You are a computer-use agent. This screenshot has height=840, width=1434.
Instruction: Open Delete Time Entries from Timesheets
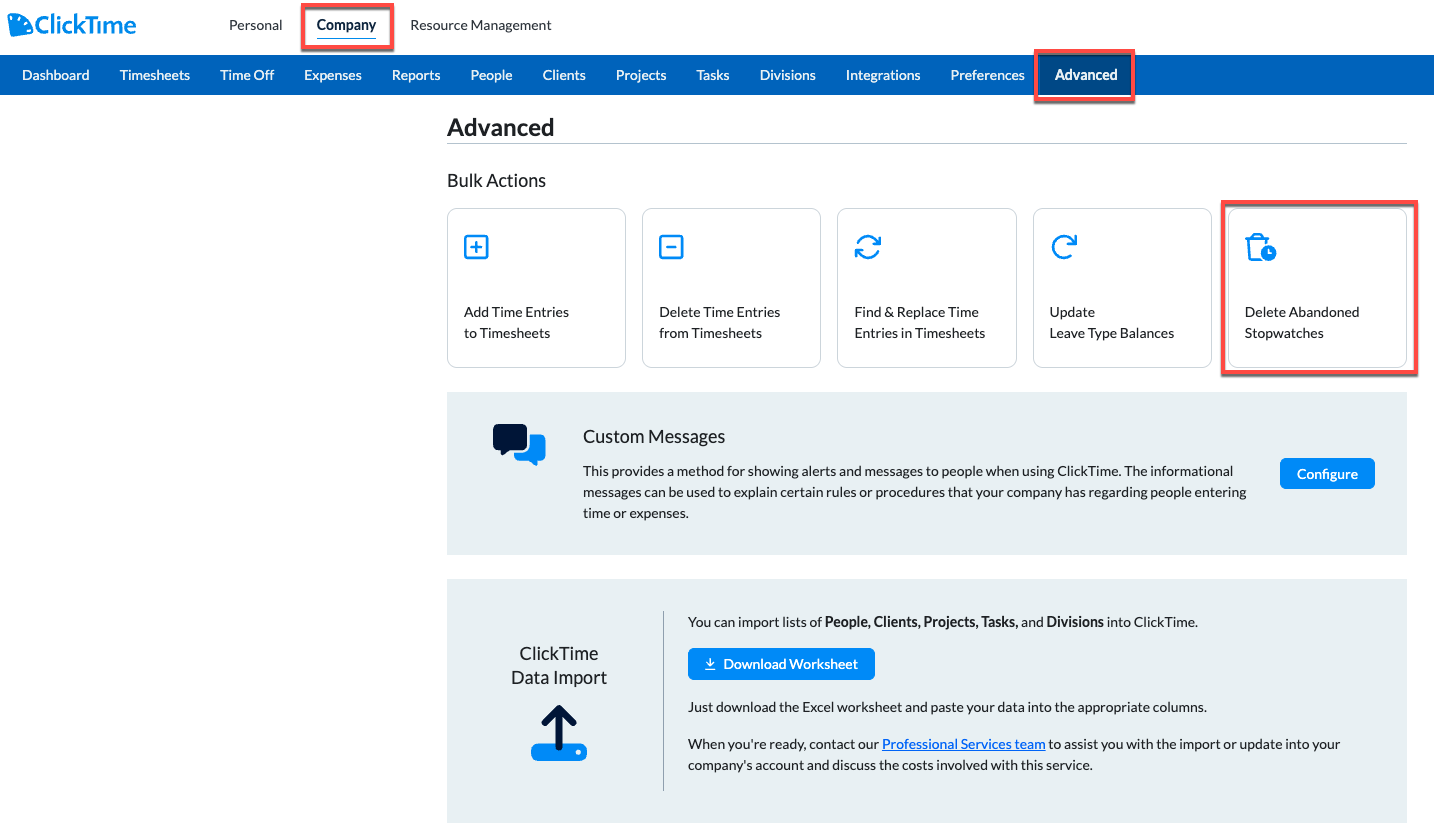point(731,288)
